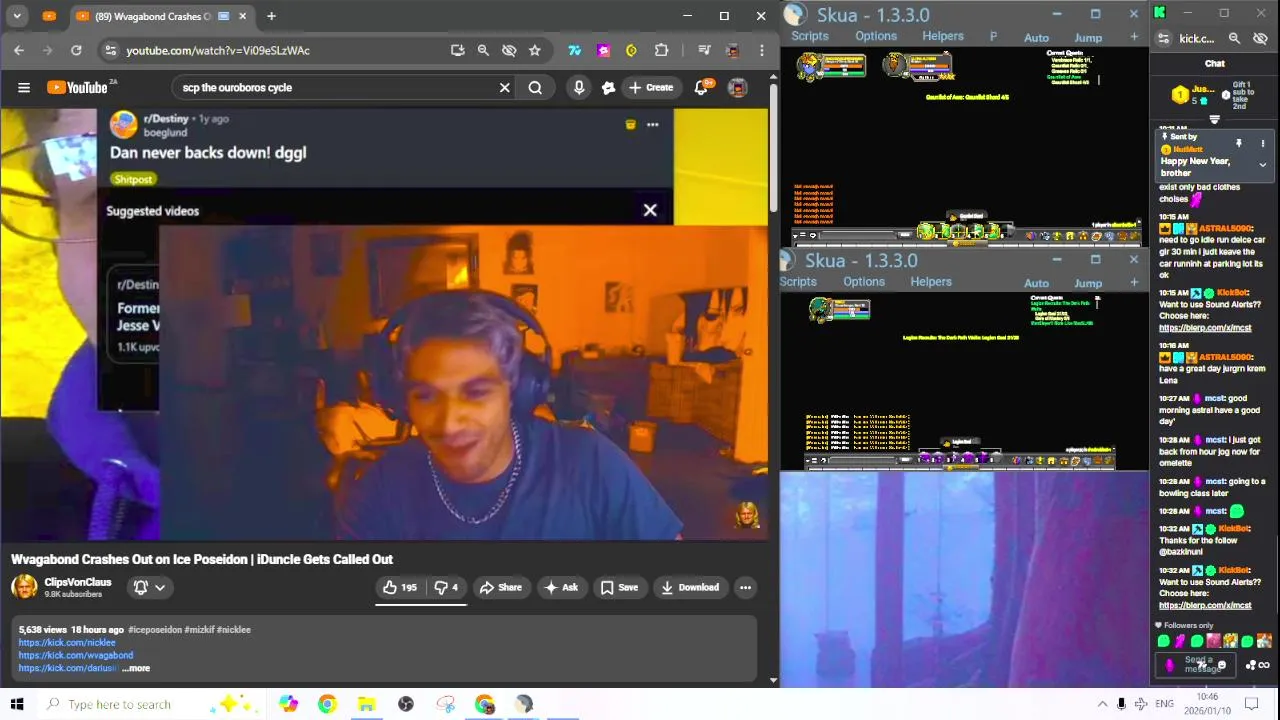Click the Kick chat message input
This screenshot has width=1280, height=720.
[1197, 664]
